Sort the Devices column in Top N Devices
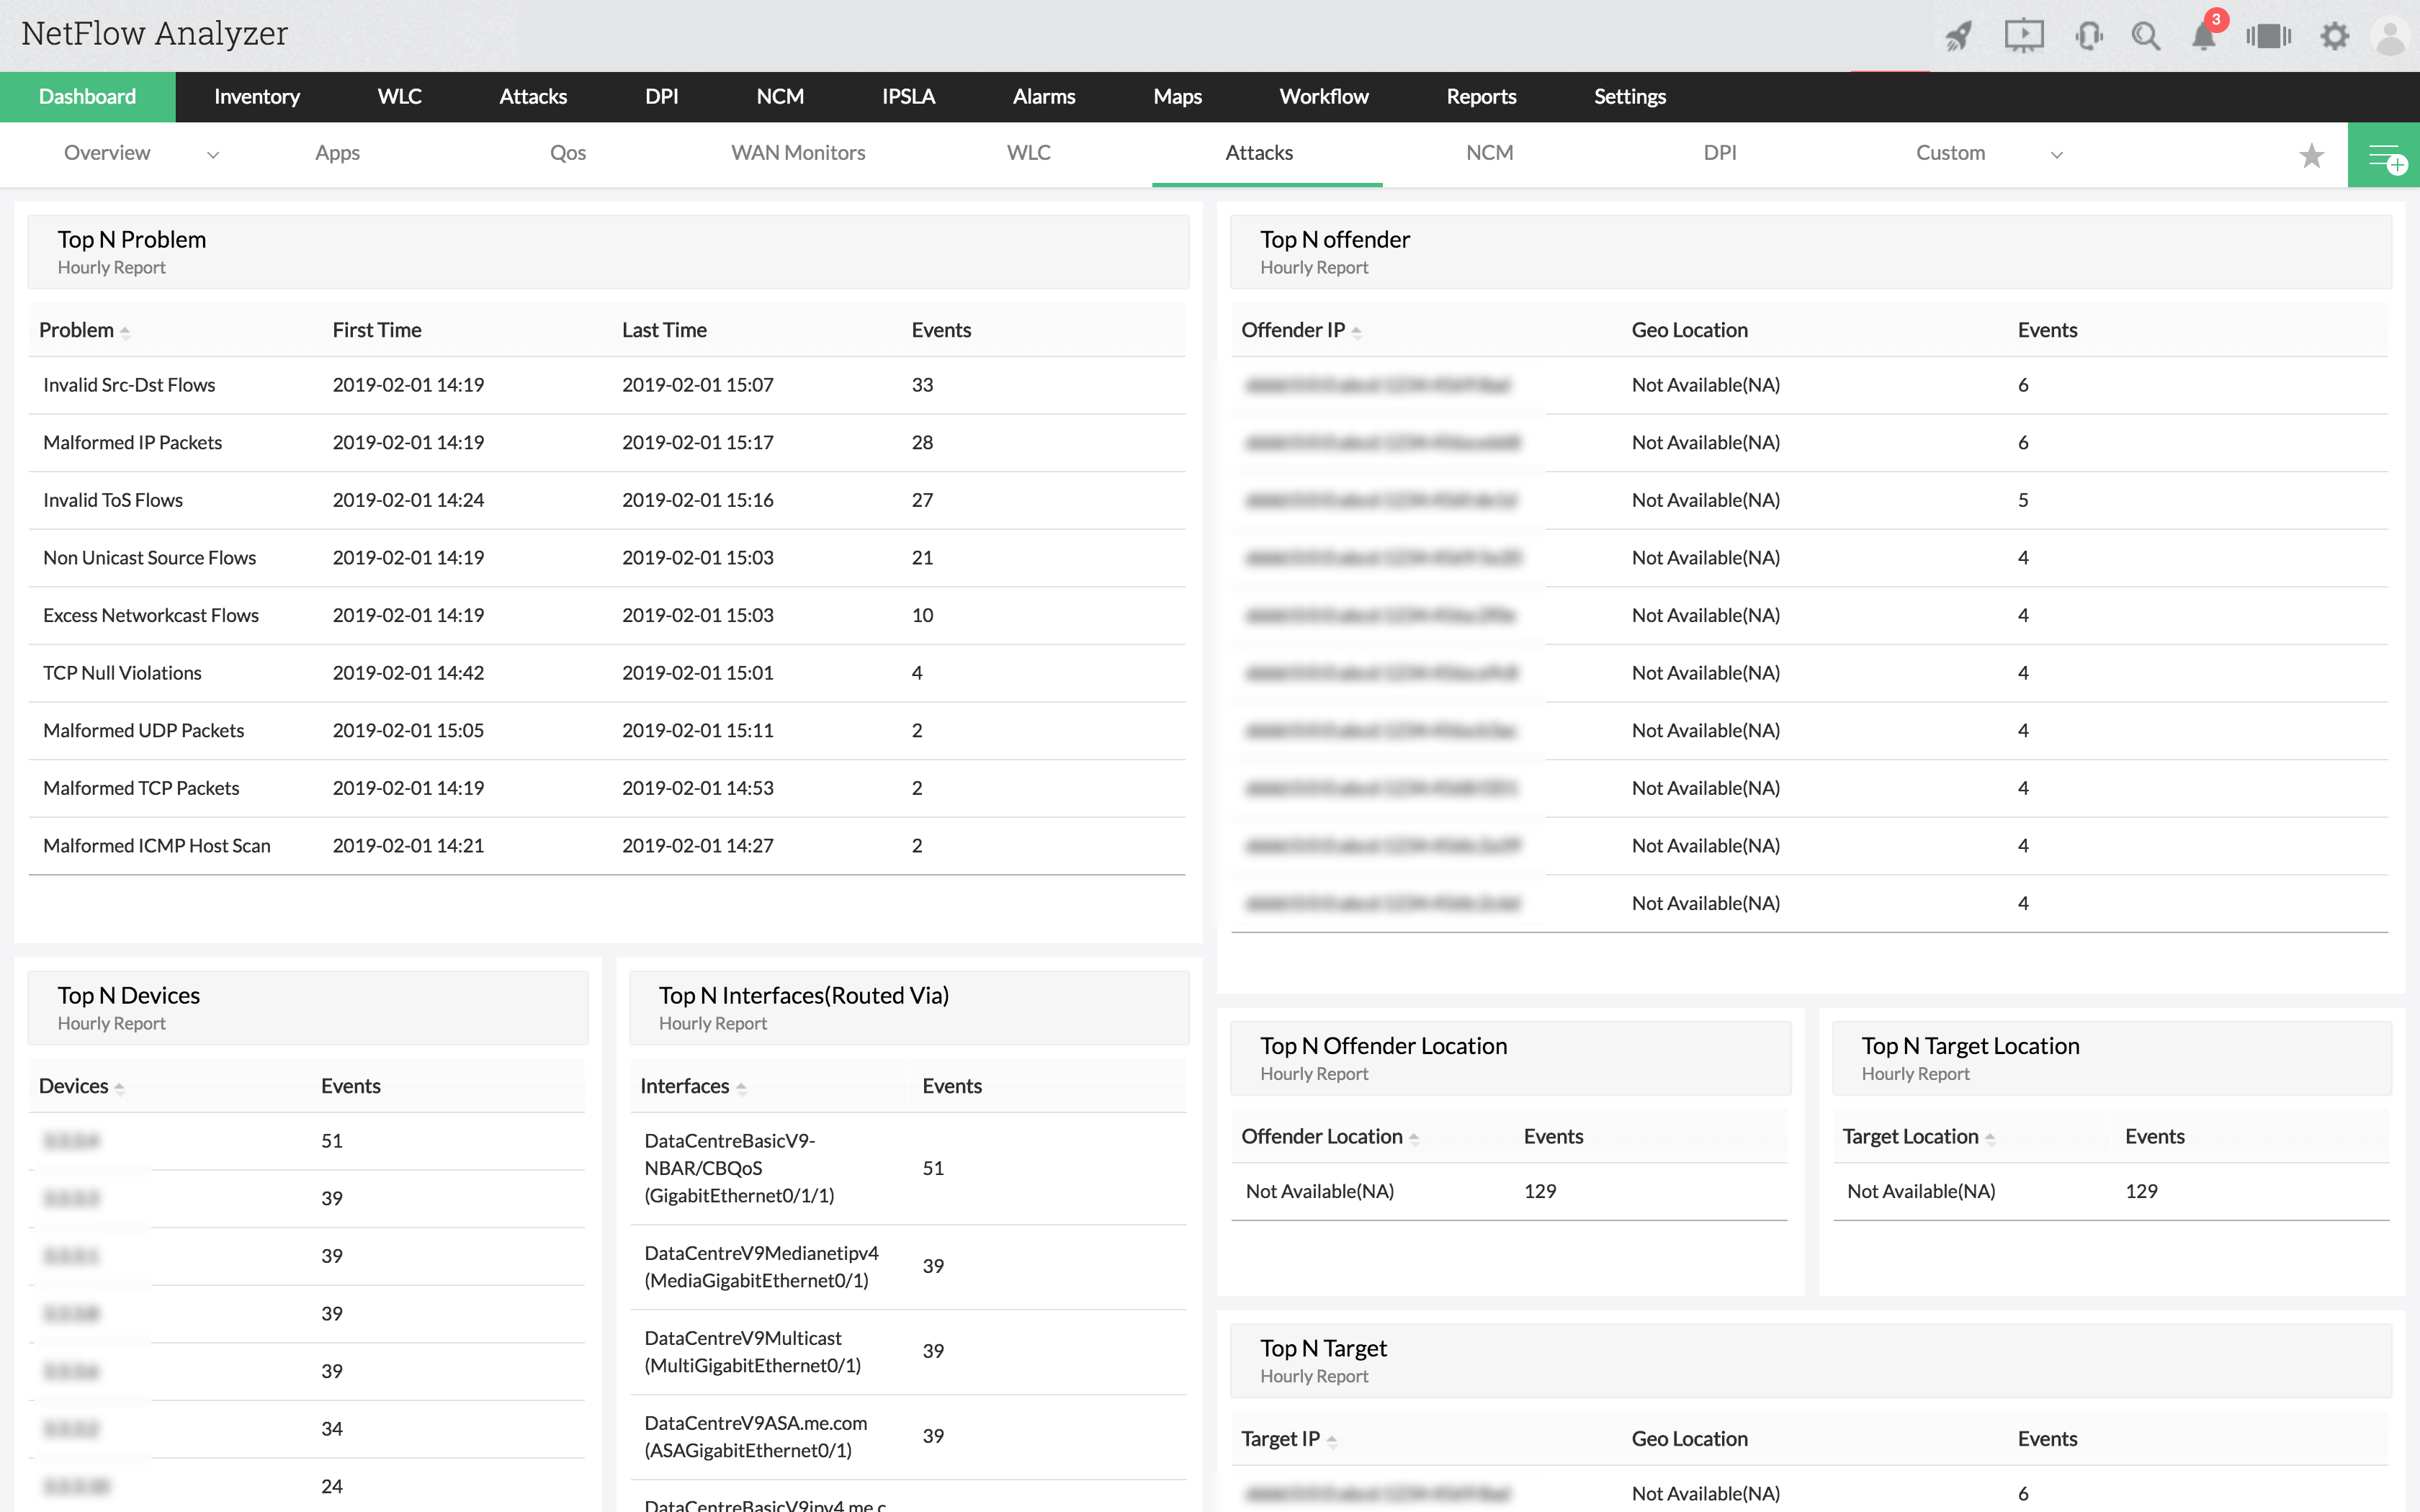Screen dimensions: 2420x1512 119,1088
